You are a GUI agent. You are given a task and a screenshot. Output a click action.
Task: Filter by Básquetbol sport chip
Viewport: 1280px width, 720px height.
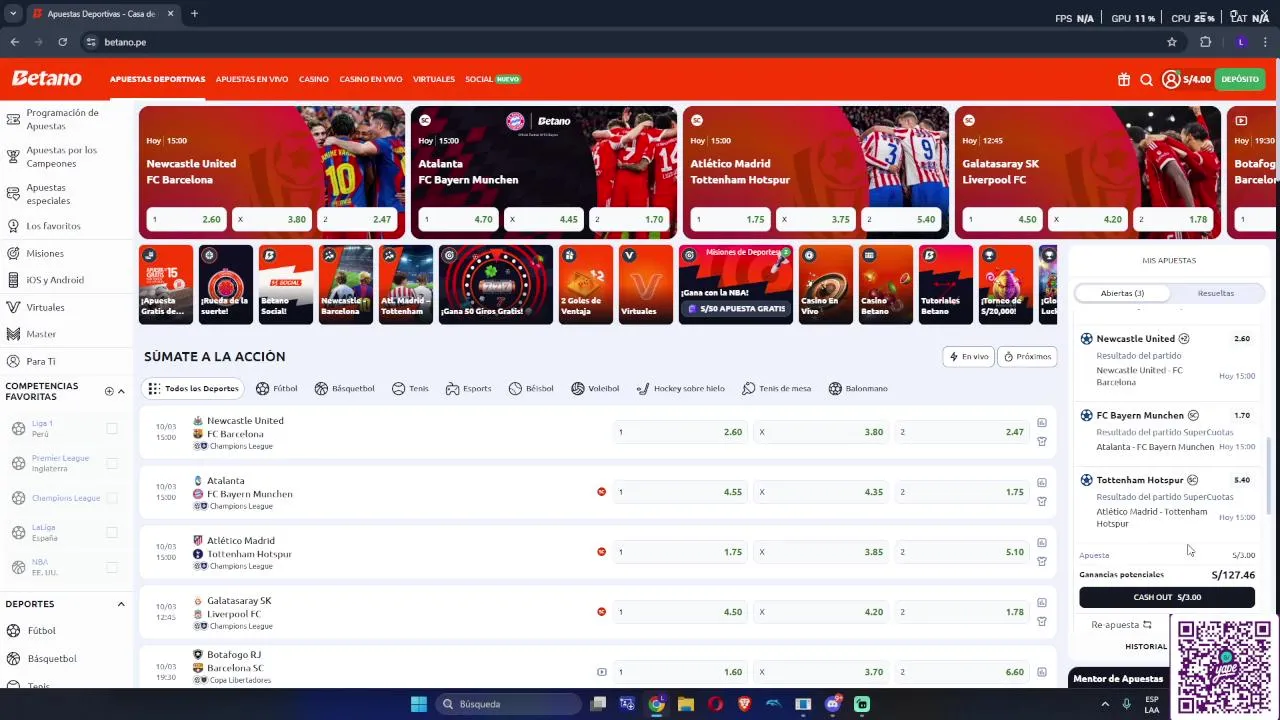coord(344,388)
